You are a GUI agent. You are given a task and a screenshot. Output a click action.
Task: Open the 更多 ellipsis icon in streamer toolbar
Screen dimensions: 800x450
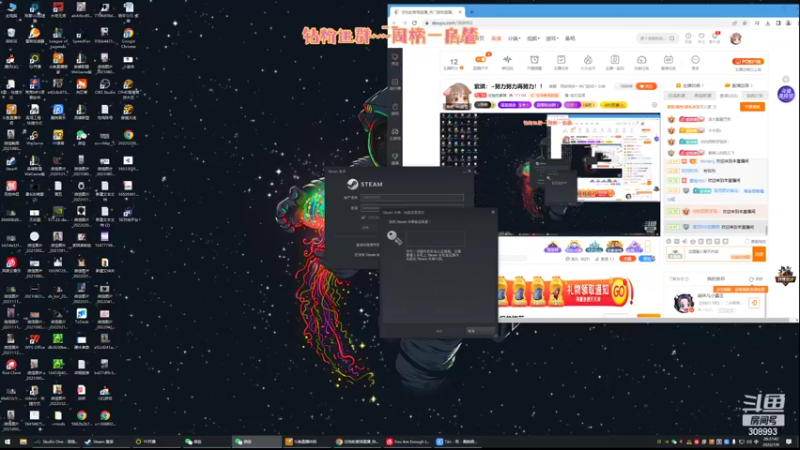[x=695, y=60]
